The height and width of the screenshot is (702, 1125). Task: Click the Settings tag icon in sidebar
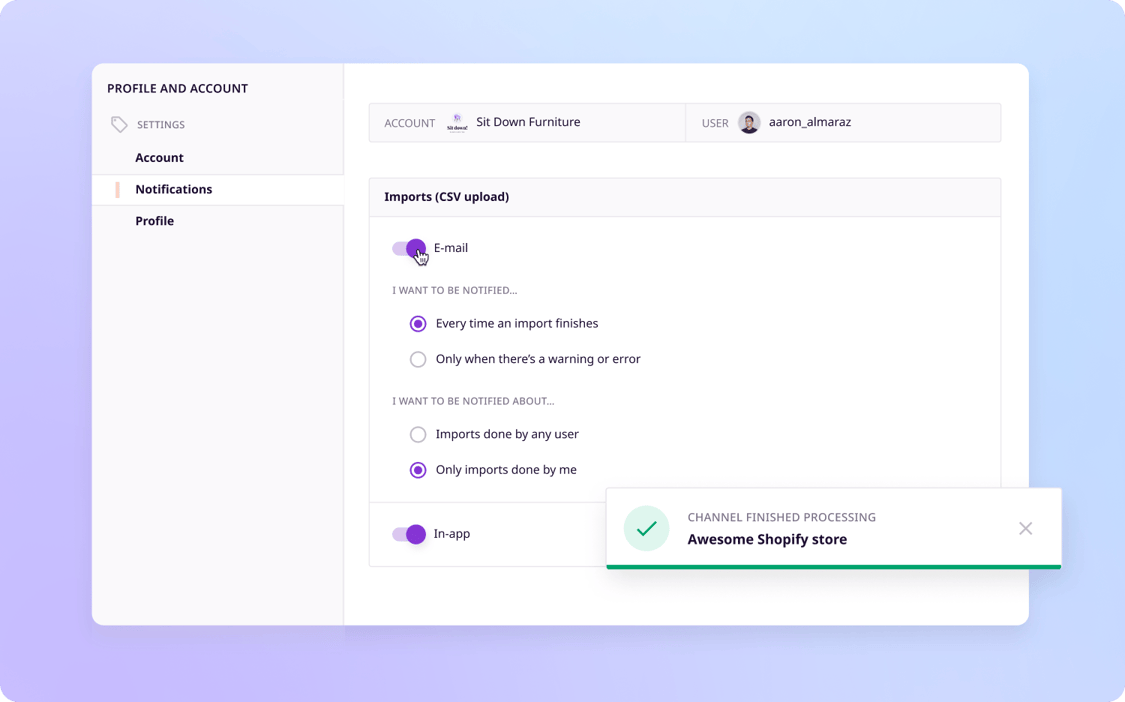pos(119,125)
